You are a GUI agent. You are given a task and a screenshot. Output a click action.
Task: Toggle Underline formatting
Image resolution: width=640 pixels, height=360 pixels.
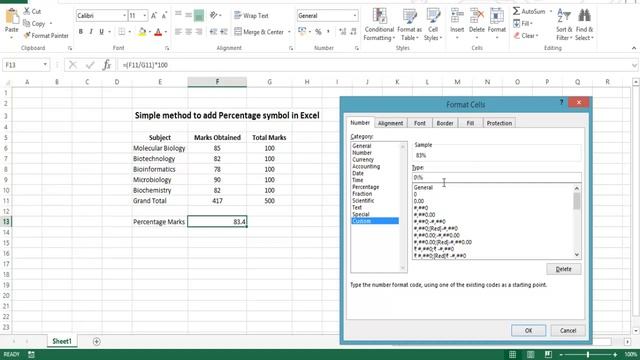(x=101, y=31)
